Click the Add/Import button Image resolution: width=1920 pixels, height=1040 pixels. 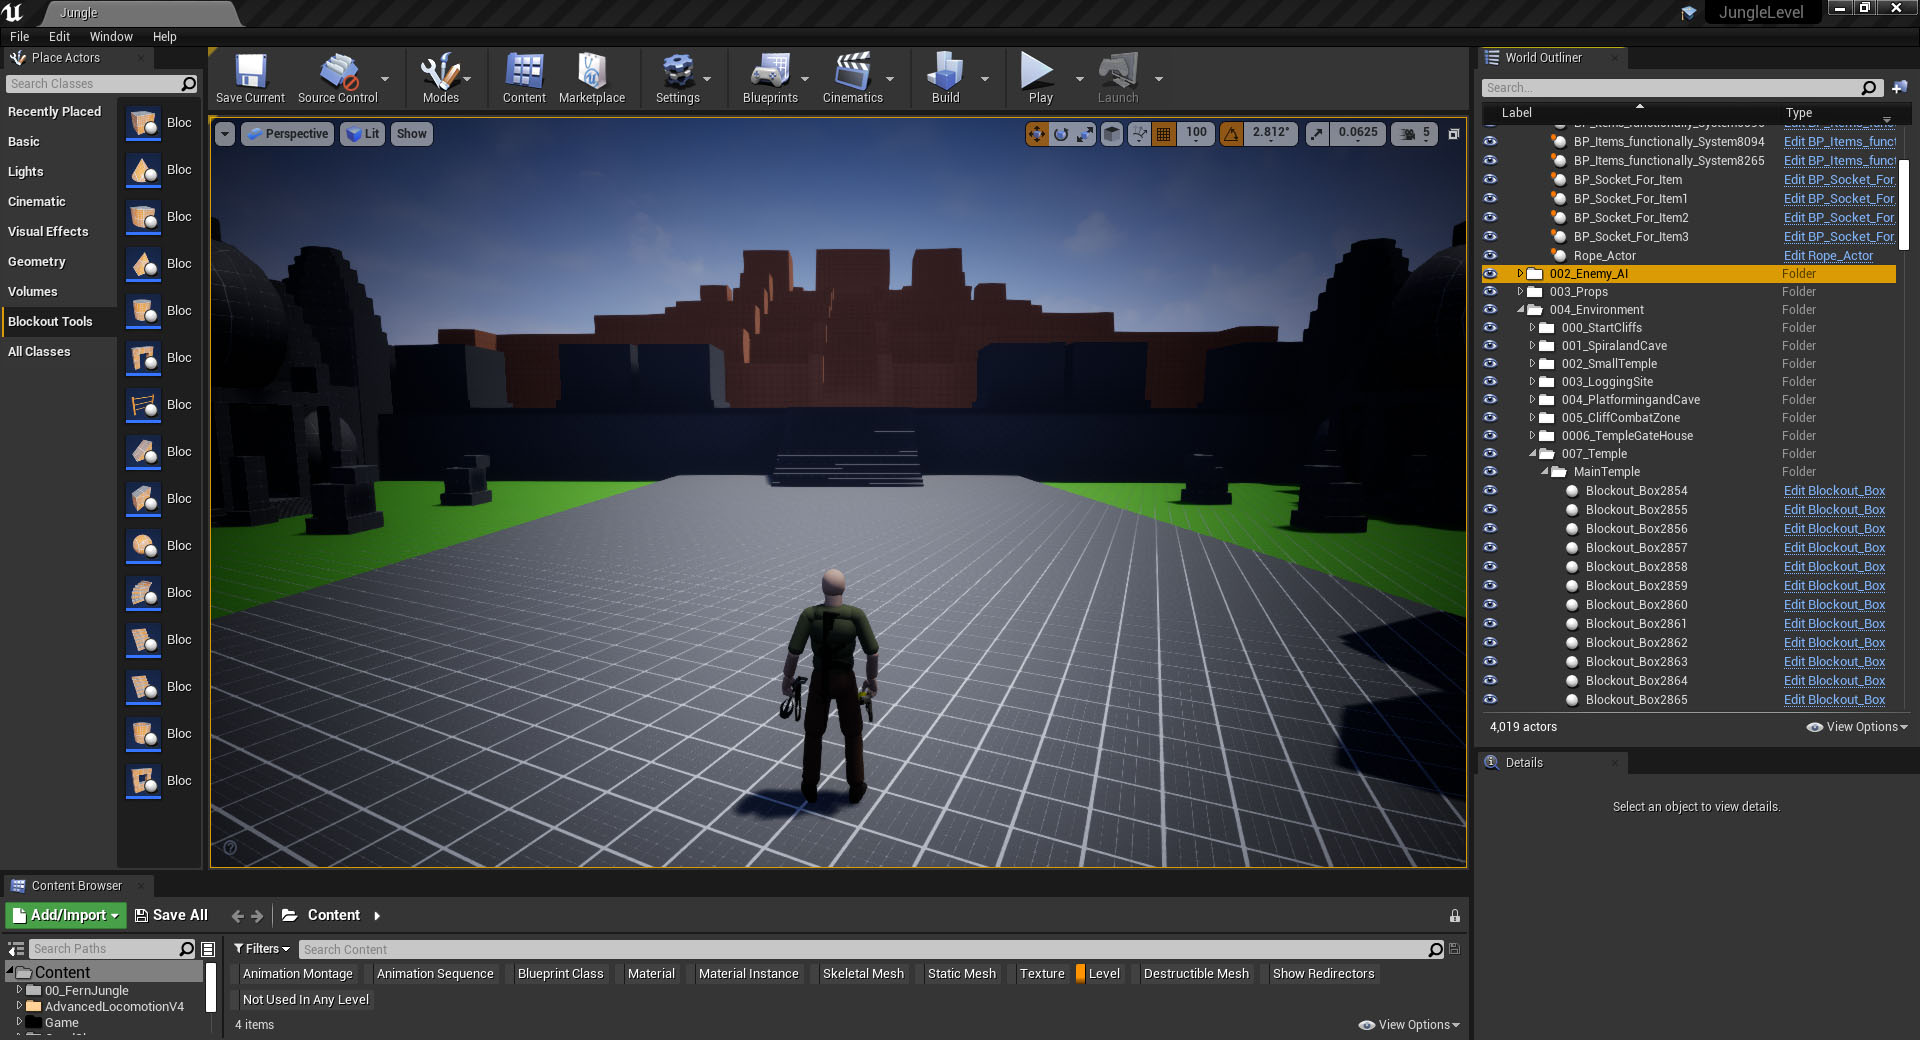click(x=66, y=915)
